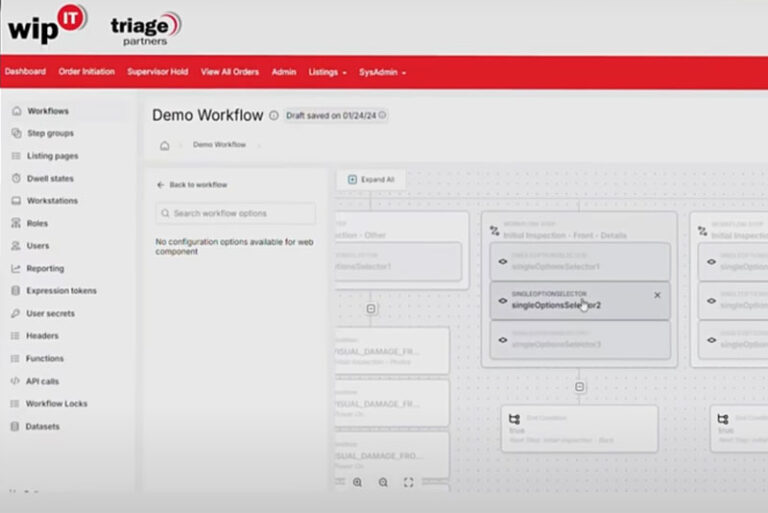This screenshot has height=513, width=768.
Task: Click info icon next to Demo Workflow title
Action: click(x=274, y=116)
